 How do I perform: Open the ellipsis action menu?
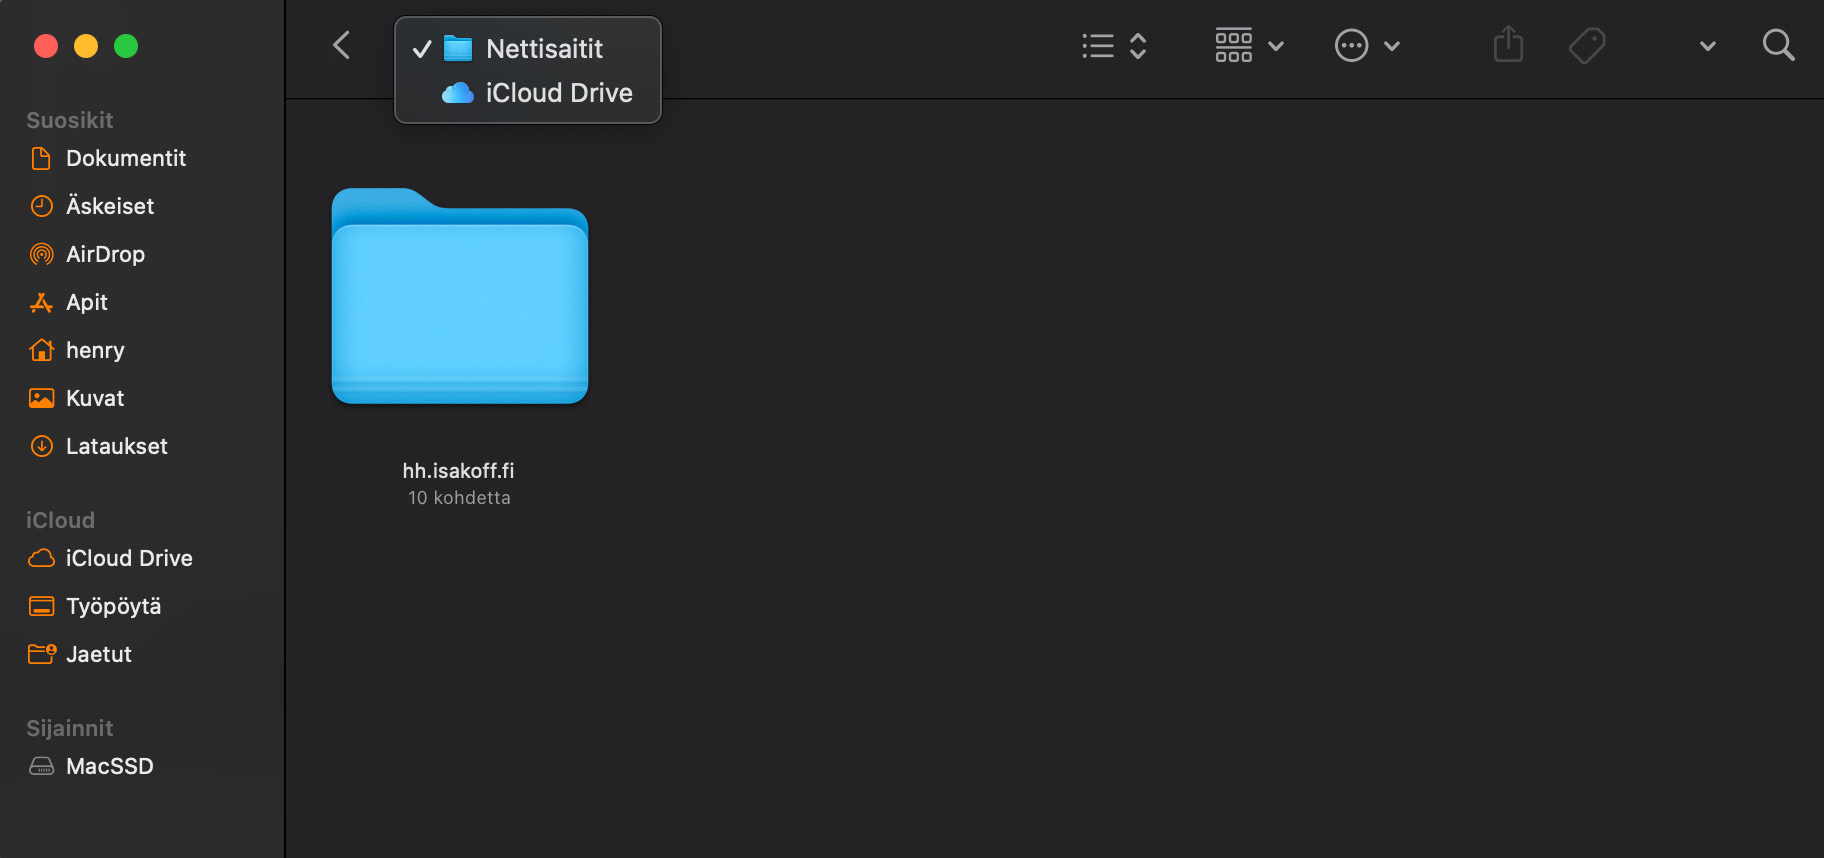click(x=1366, y=46)
